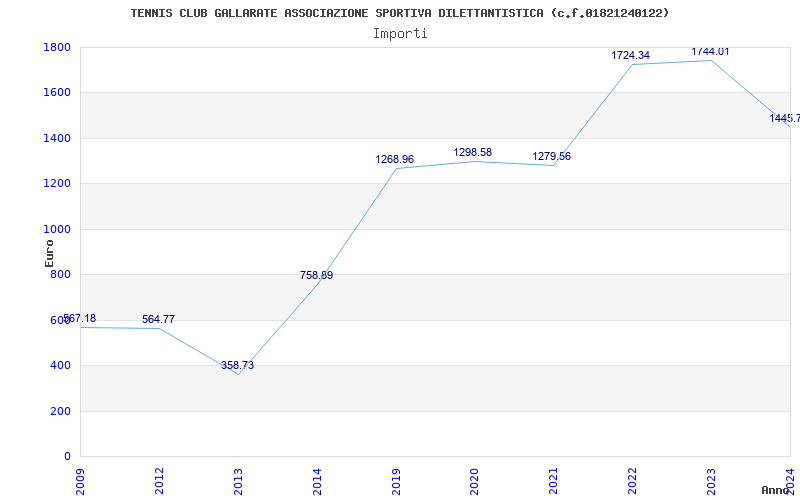
Task: Click the 2009 x-axis tick label
Action: [80, 481]
